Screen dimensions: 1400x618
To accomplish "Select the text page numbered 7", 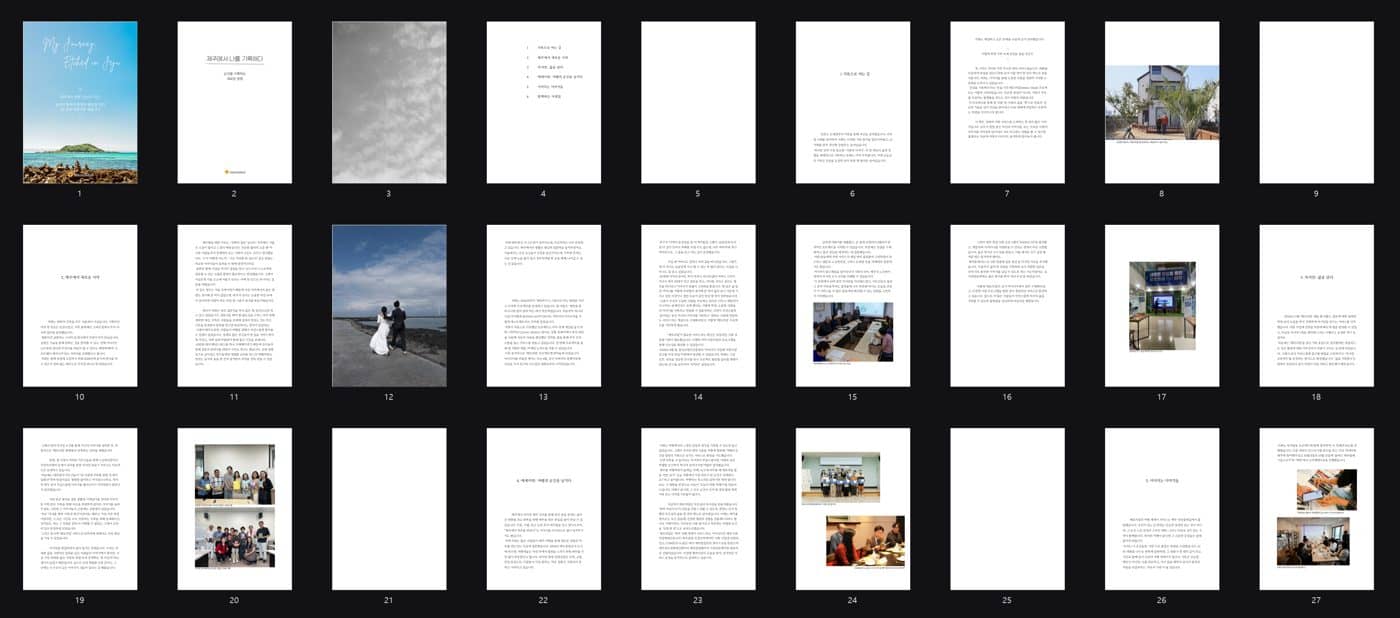I will 1007,102.
